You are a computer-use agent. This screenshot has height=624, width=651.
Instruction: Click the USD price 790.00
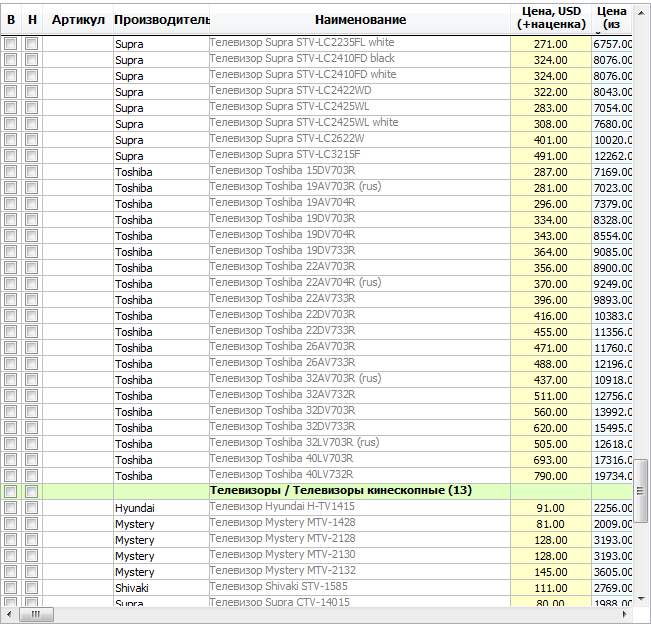[551, 476]
